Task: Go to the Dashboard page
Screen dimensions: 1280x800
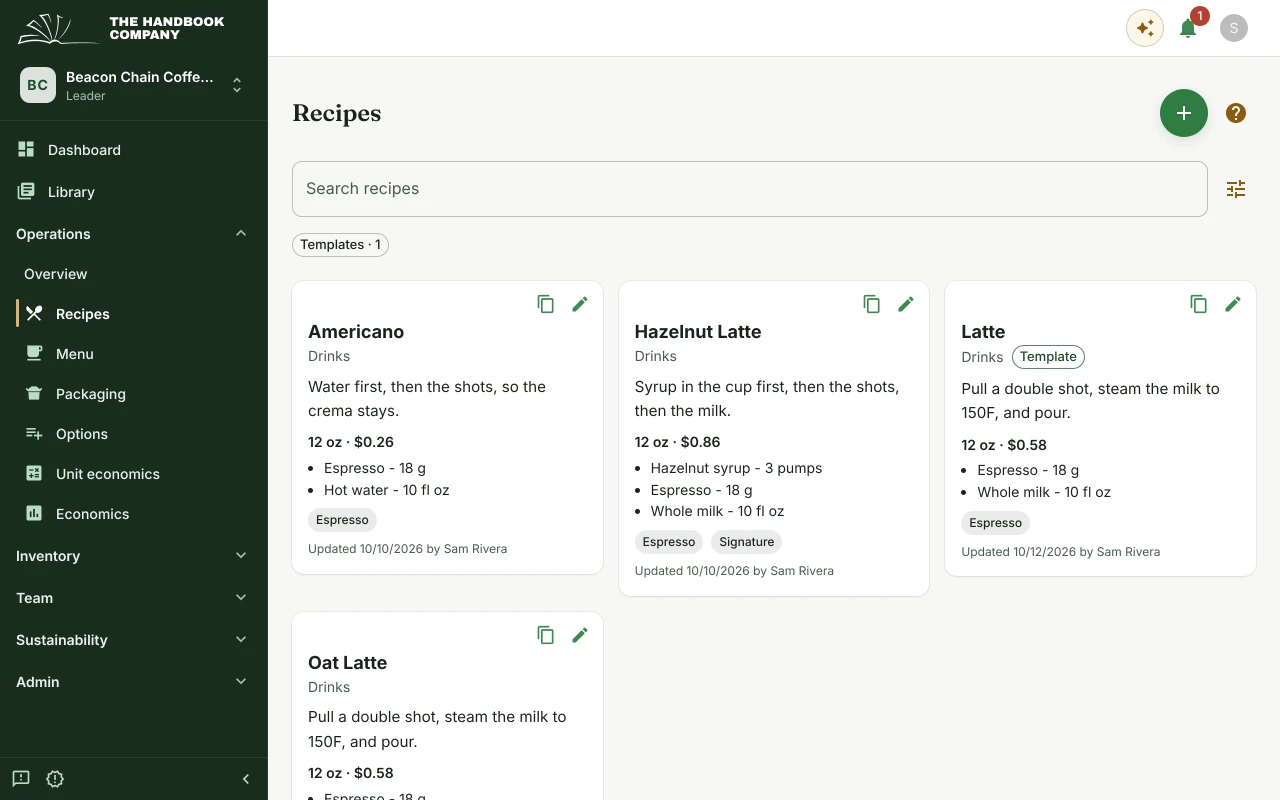Action: (134, 150)
